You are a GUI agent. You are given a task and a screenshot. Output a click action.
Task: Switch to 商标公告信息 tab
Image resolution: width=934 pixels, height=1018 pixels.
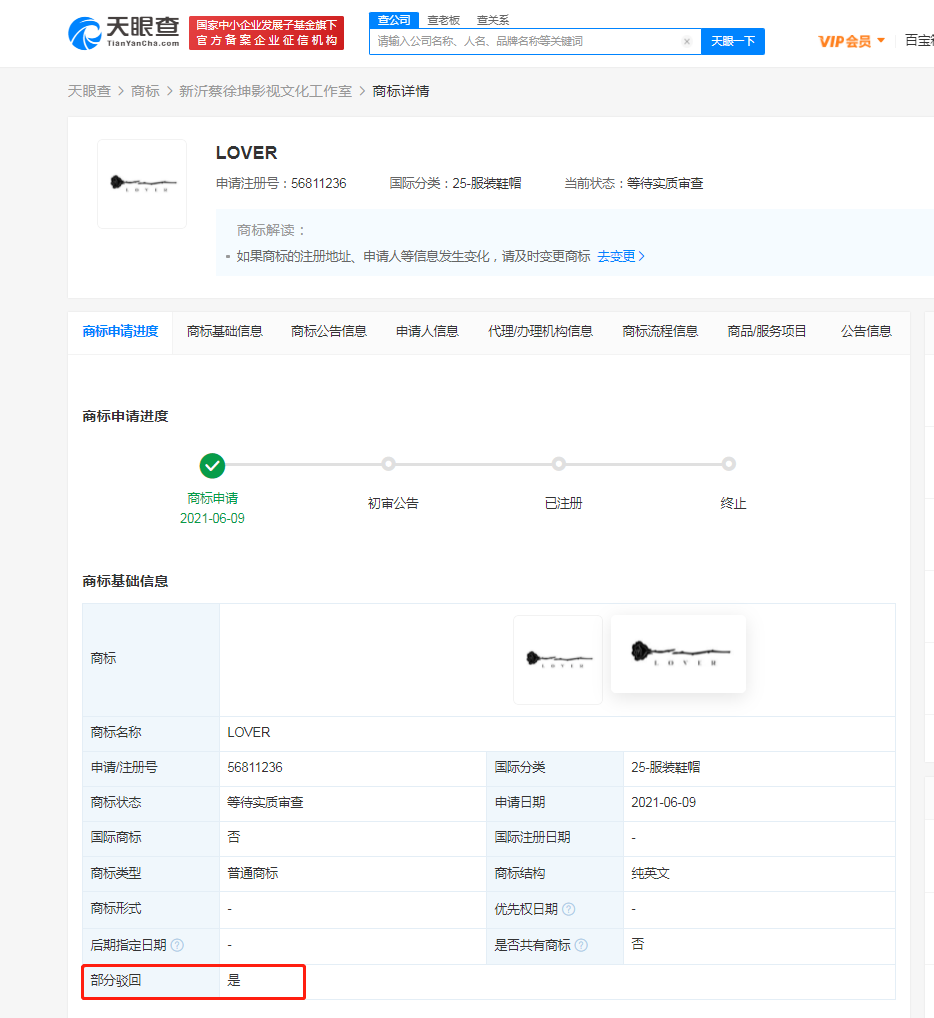pyautogui.click(x=329, y=332)
